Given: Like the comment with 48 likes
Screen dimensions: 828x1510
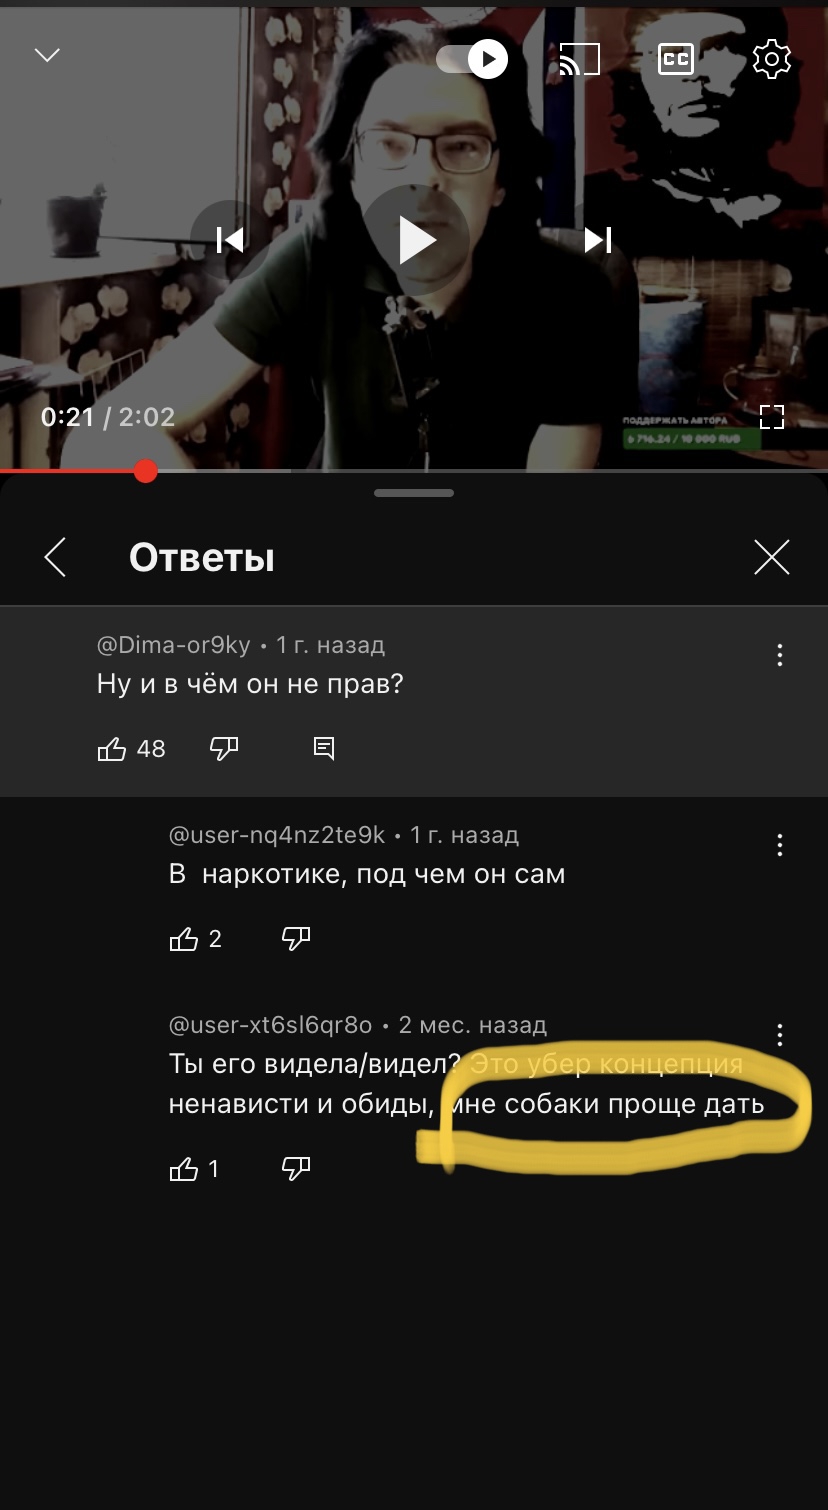Looking at the screenshot, I should (111, 749).
